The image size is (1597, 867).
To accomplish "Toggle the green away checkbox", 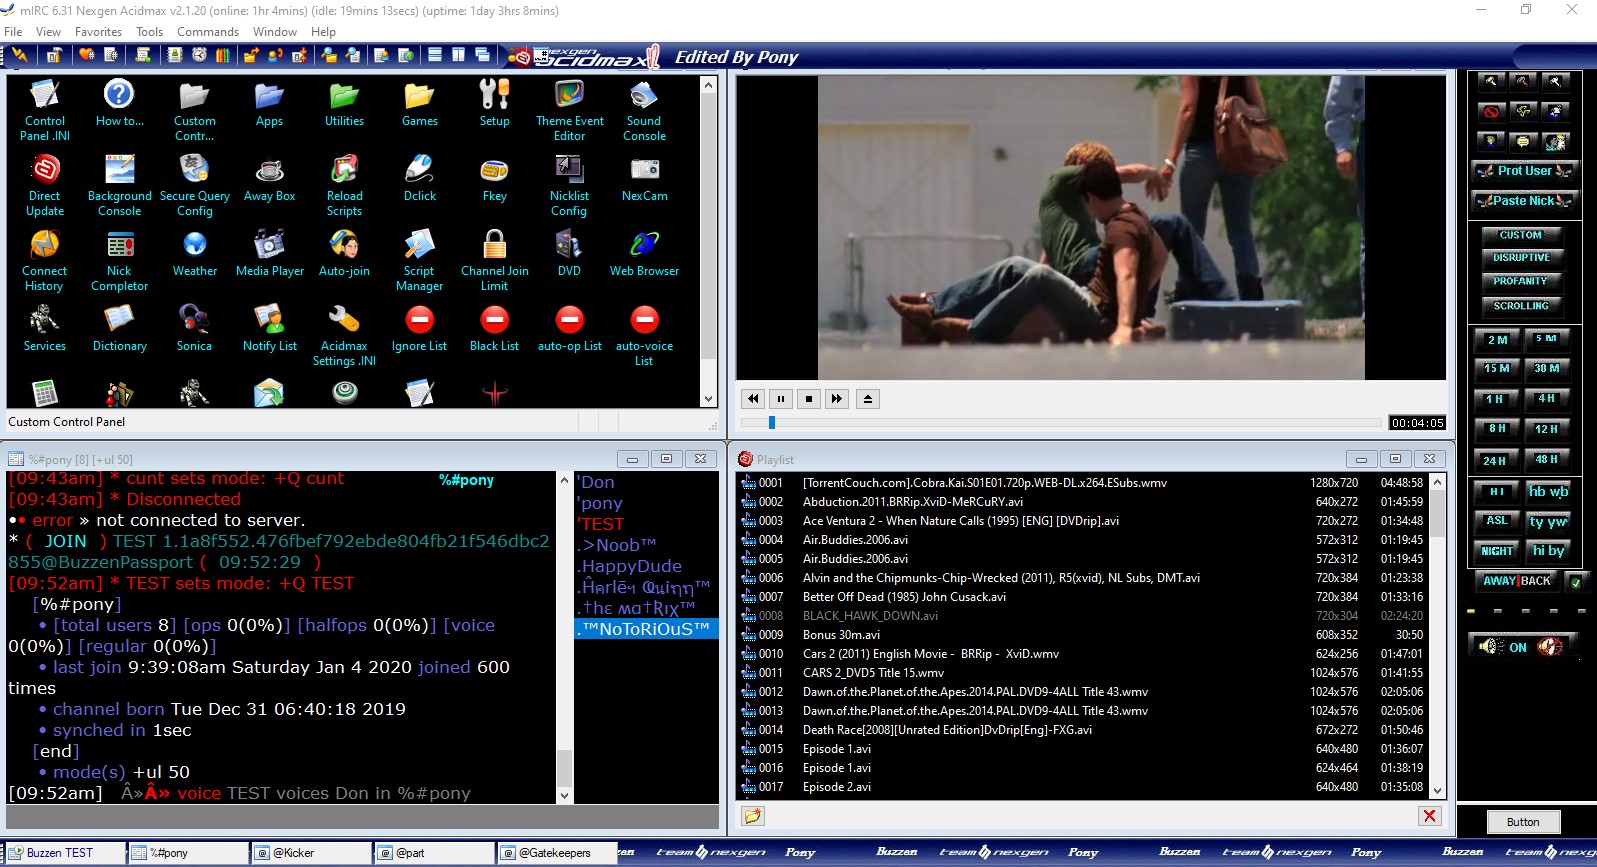I will [x=1575, y=581].
